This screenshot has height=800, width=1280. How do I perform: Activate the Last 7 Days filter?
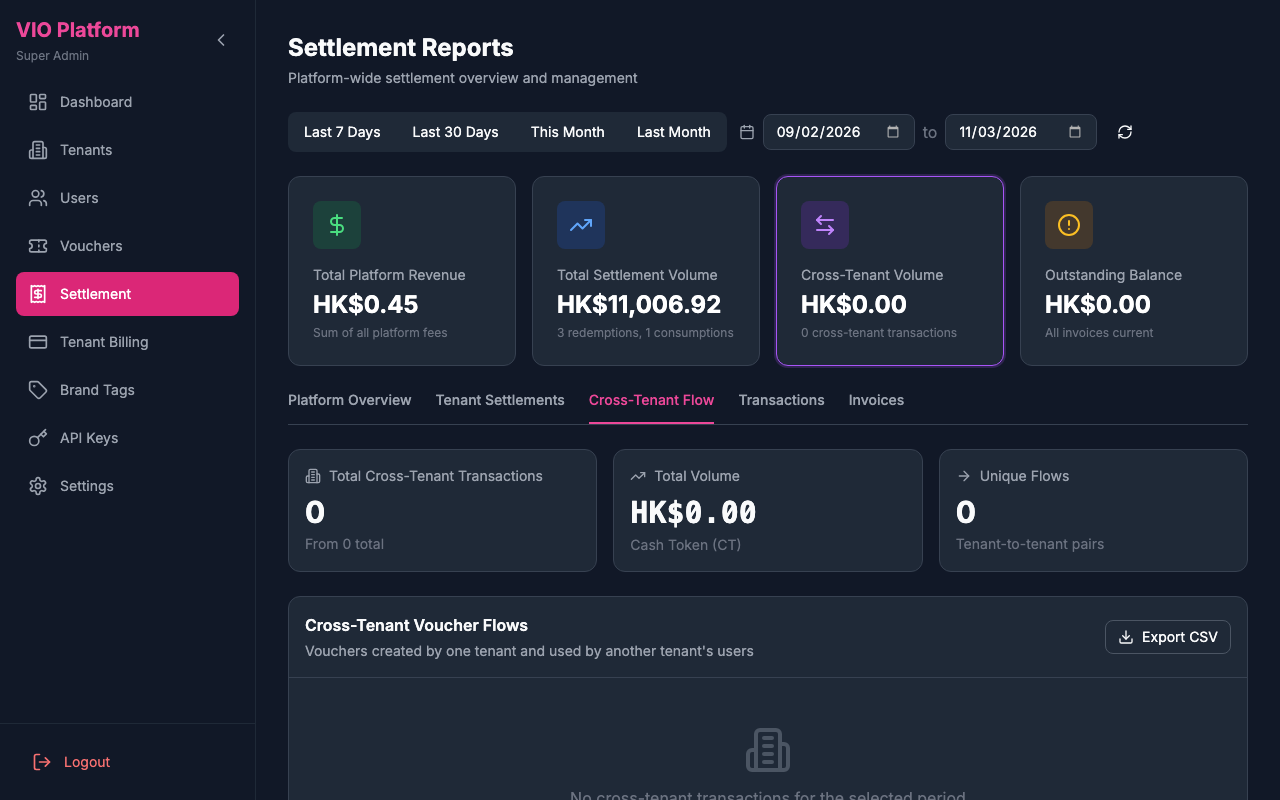342,131
